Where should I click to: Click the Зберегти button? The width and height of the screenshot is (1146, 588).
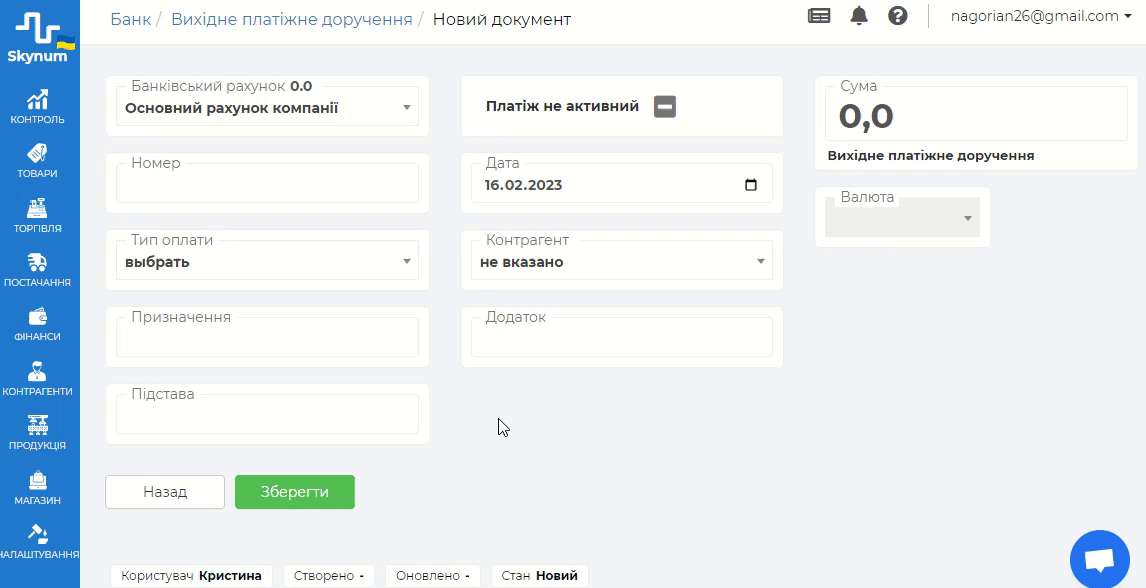[x=295, y=492]
